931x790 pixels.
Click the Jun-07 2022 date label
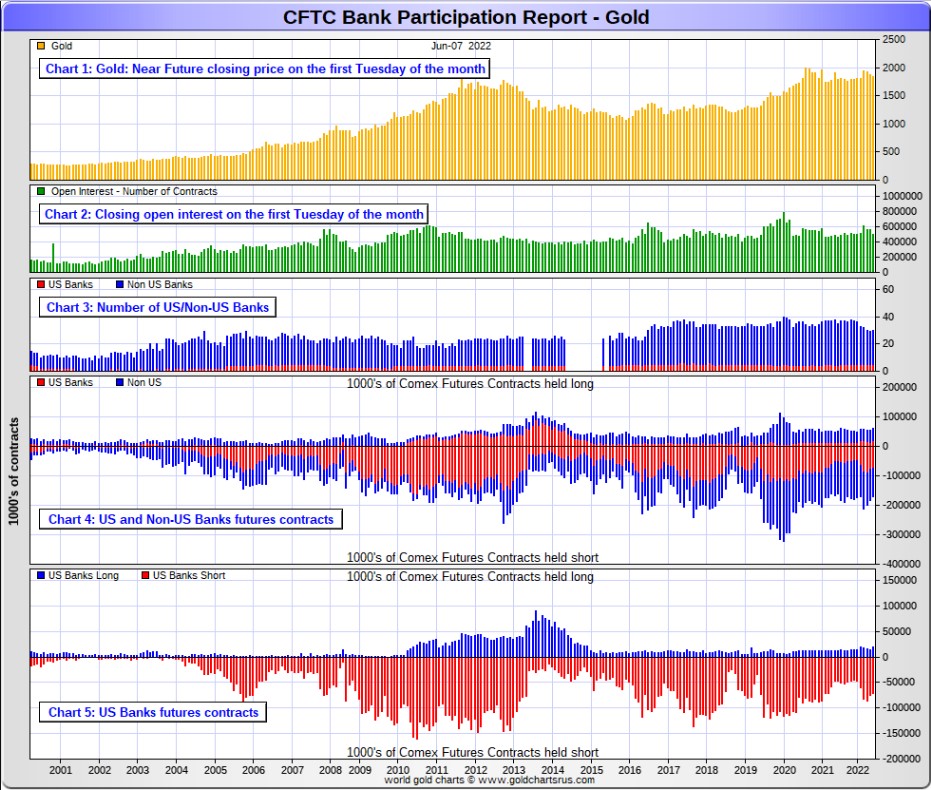[x=461, y=46]
